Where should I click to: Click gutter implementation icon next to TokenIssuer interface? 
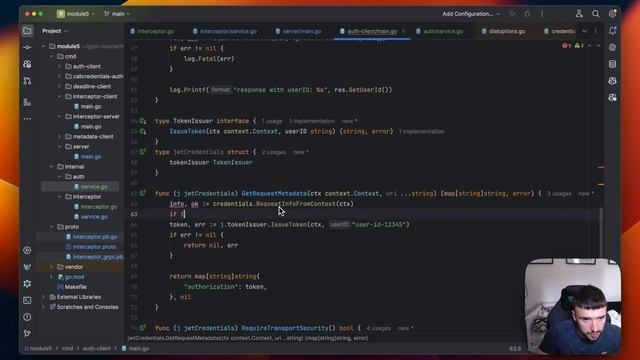click(x=142, y=121)
